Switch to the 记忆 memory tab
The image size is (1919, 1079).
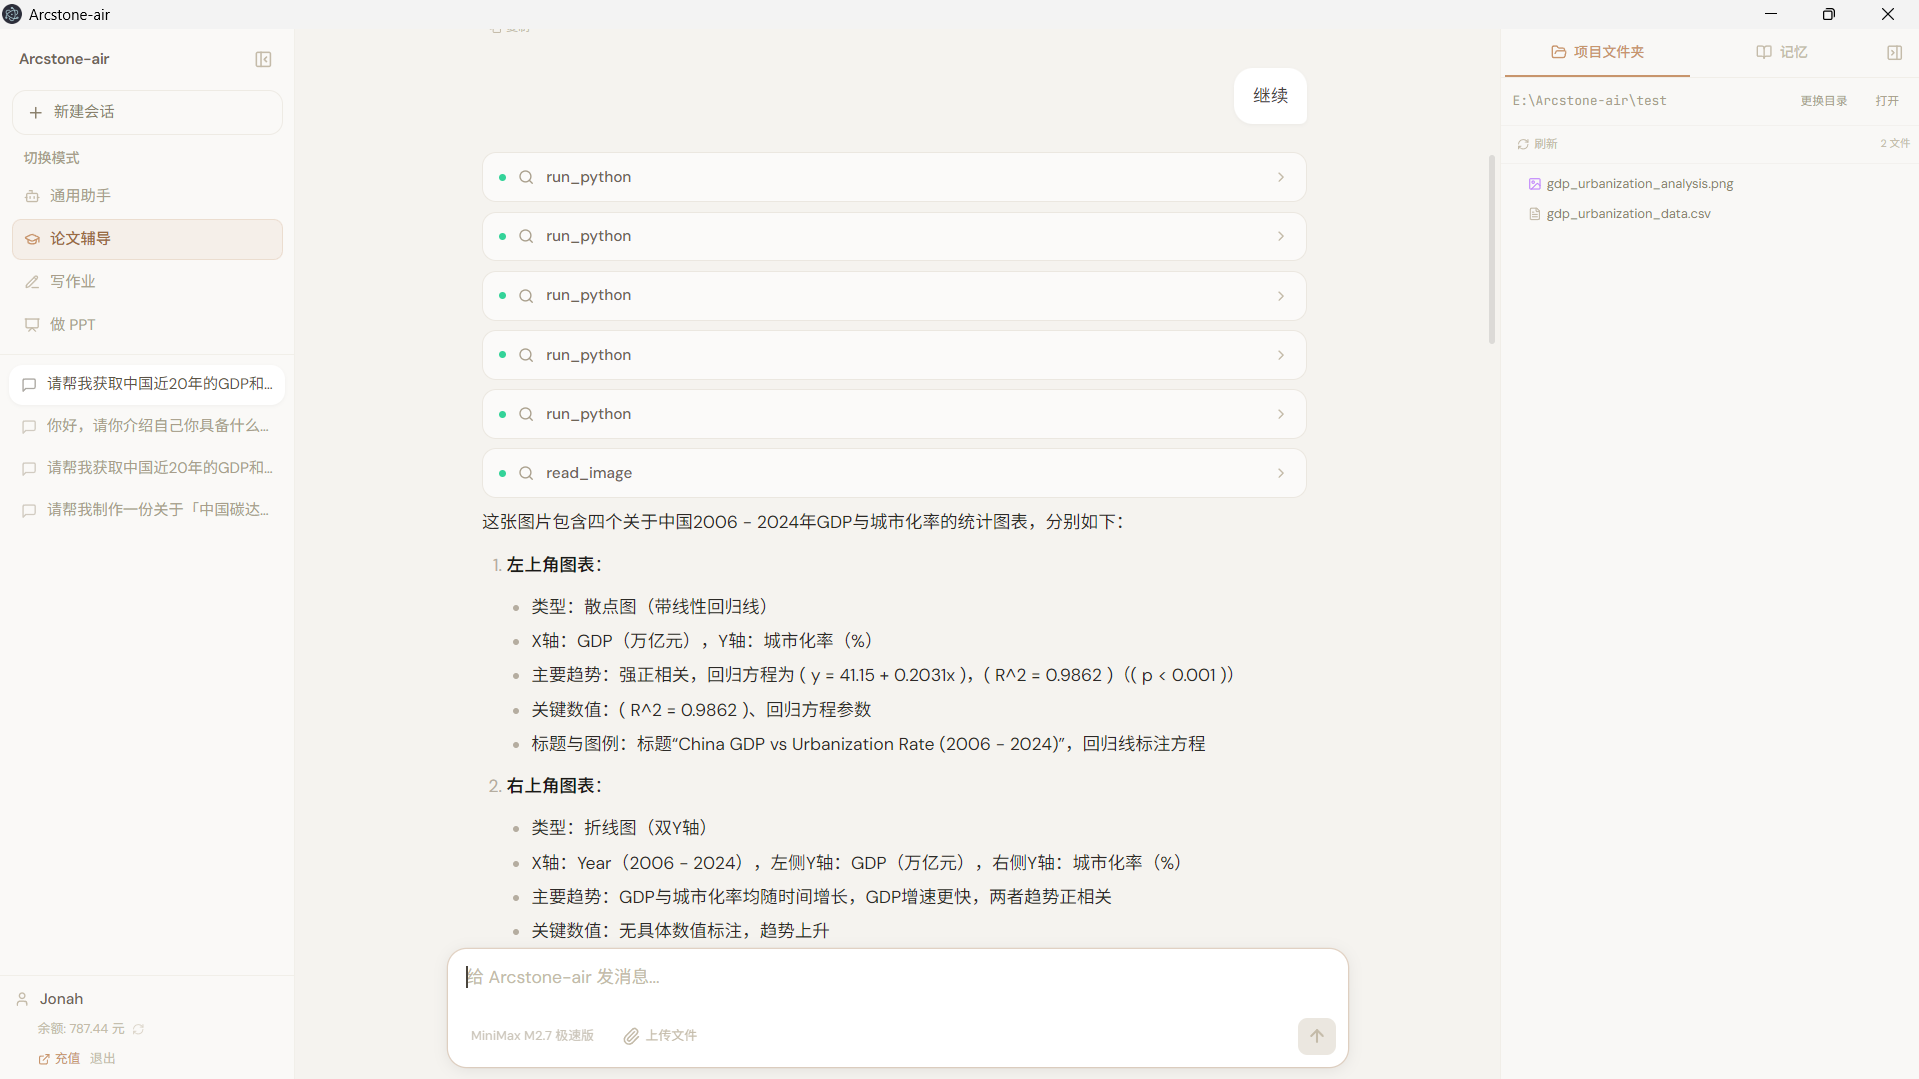point(1782,52)
